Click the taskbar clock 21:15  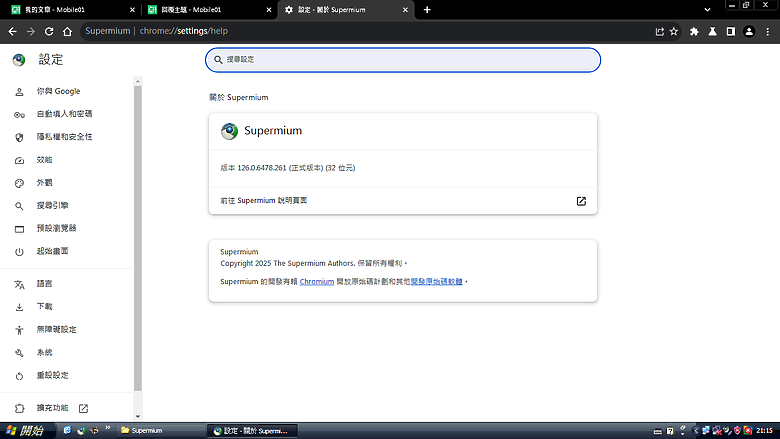pyautogui.click(x=764, y=431)
